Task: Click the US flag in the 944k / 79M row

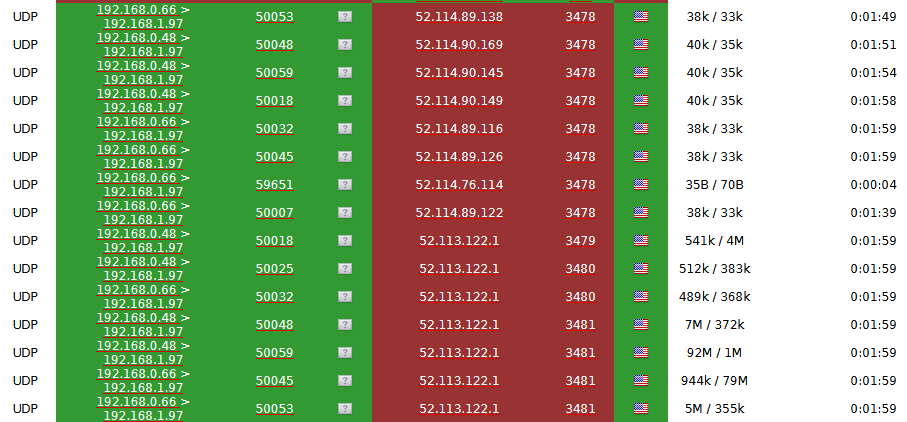Action: click(640, 380)
